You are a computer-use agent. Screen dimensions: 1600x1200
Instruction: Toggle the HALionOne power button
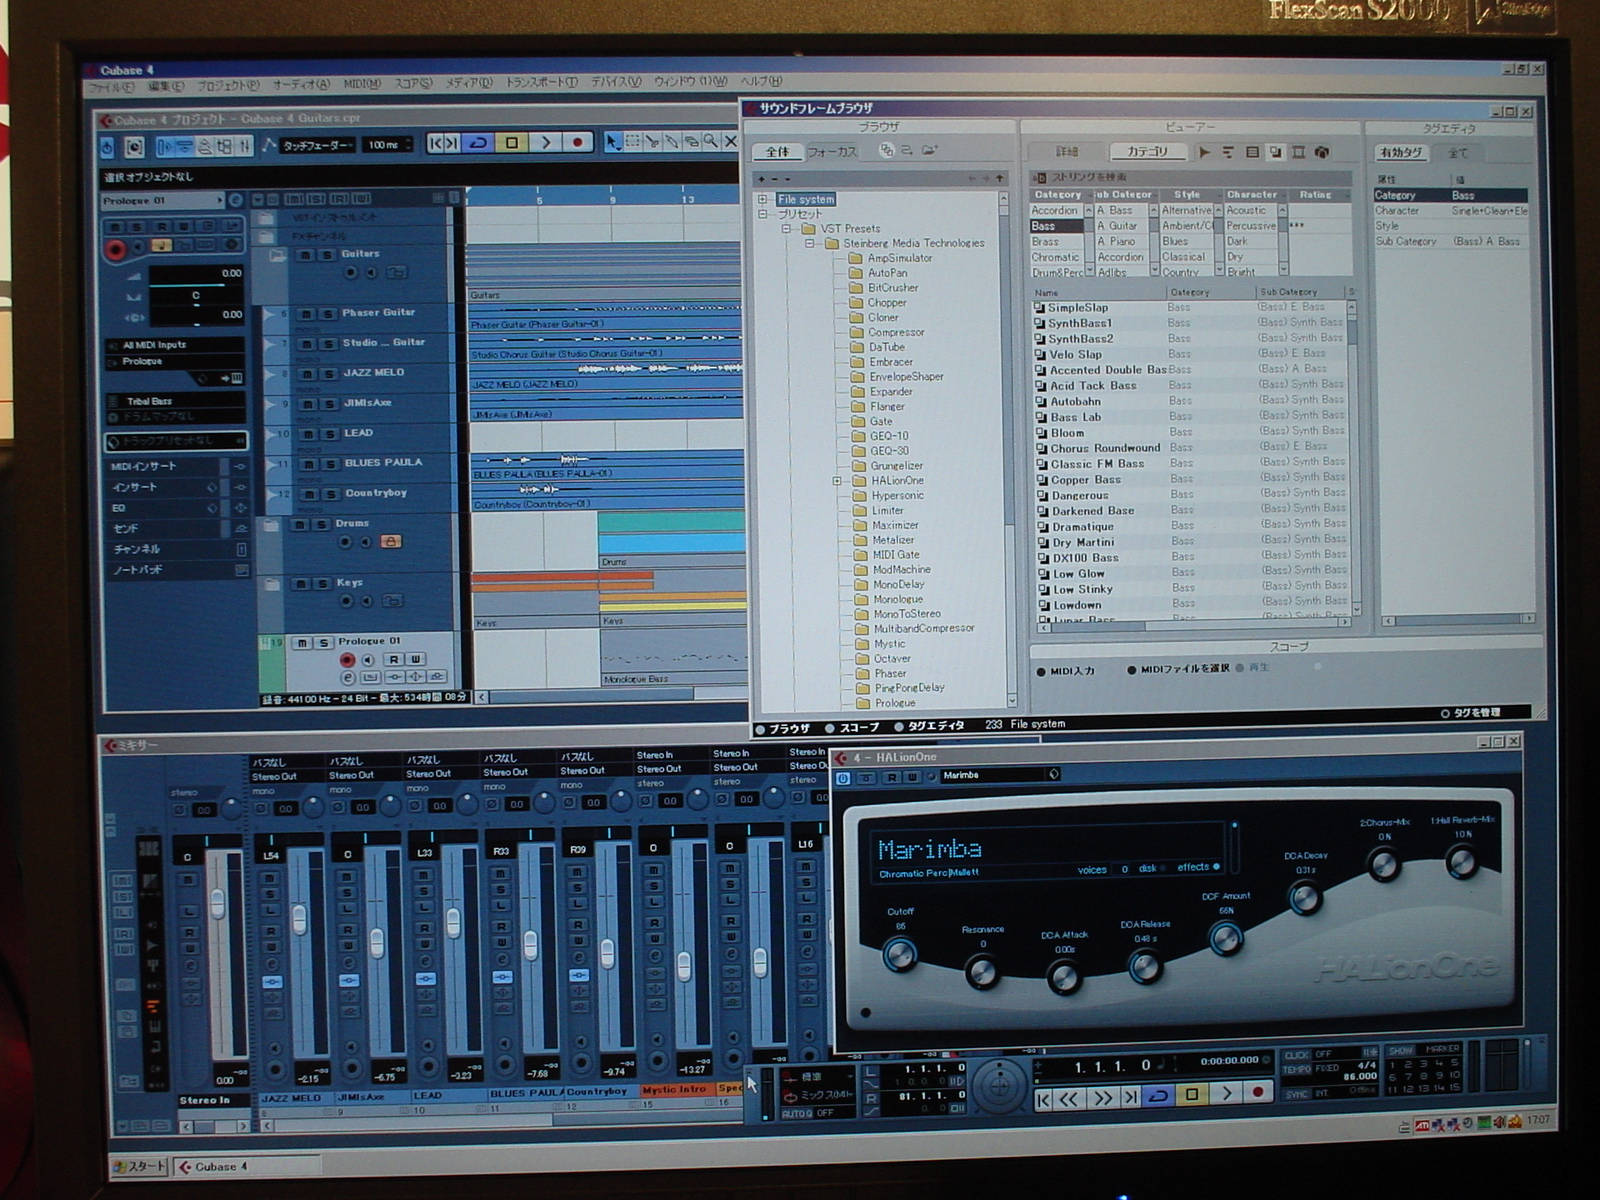pos(842,777)
